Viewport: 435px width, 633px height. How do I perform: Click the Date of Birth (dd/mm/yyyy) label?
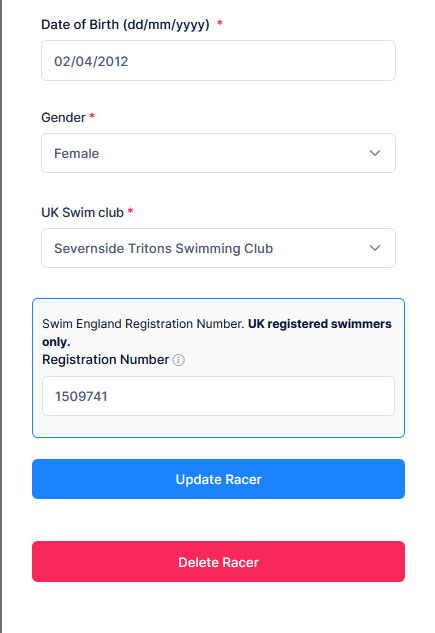(125, 25)
